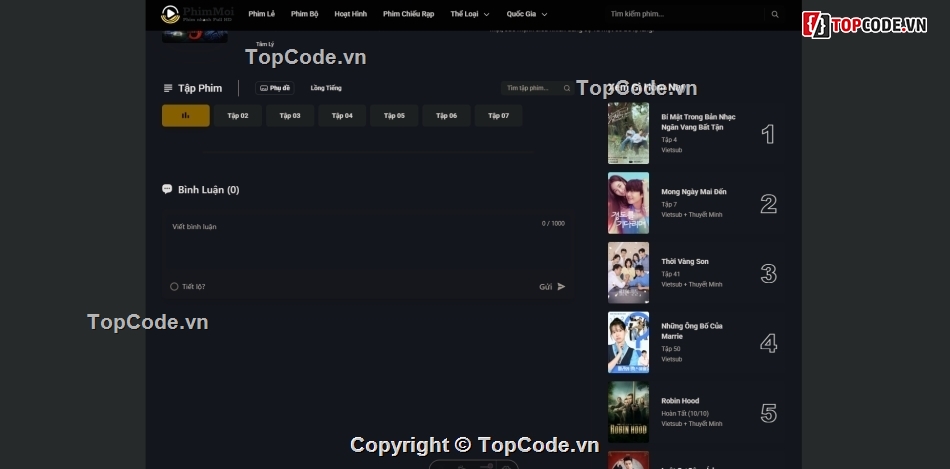Open Robin Hood poster thumbnail
This screenshot has height=469, width=950.
(x=628, y=412)
